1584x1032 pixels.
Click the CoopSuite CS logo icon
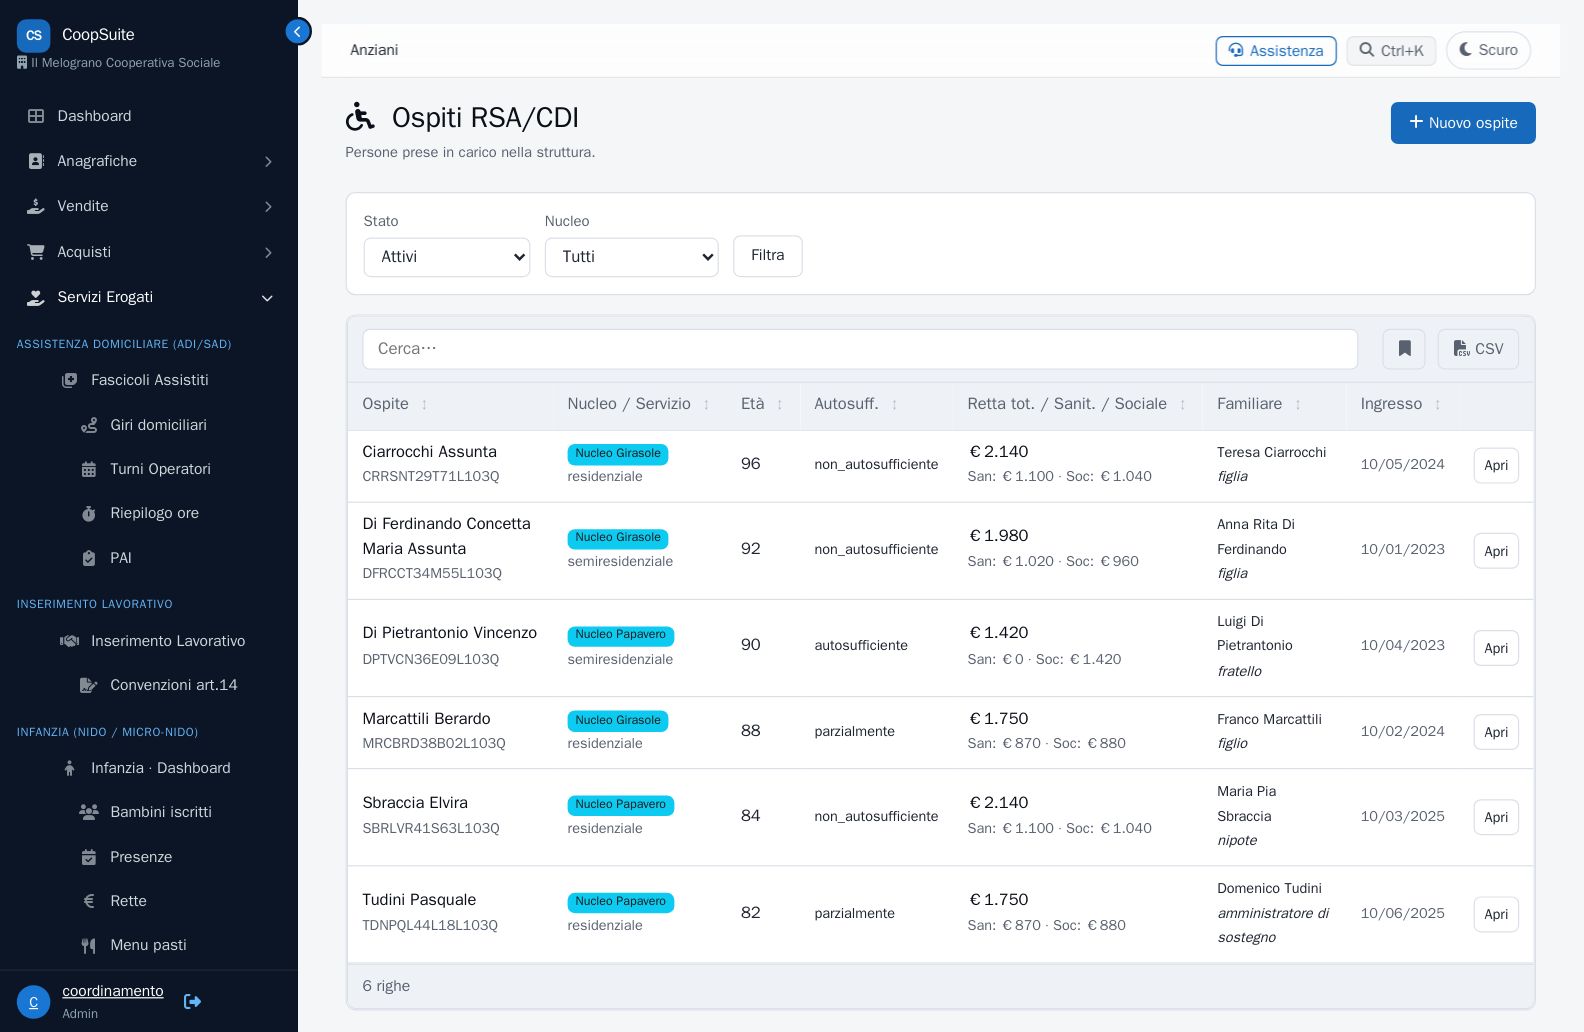(33, 35)
